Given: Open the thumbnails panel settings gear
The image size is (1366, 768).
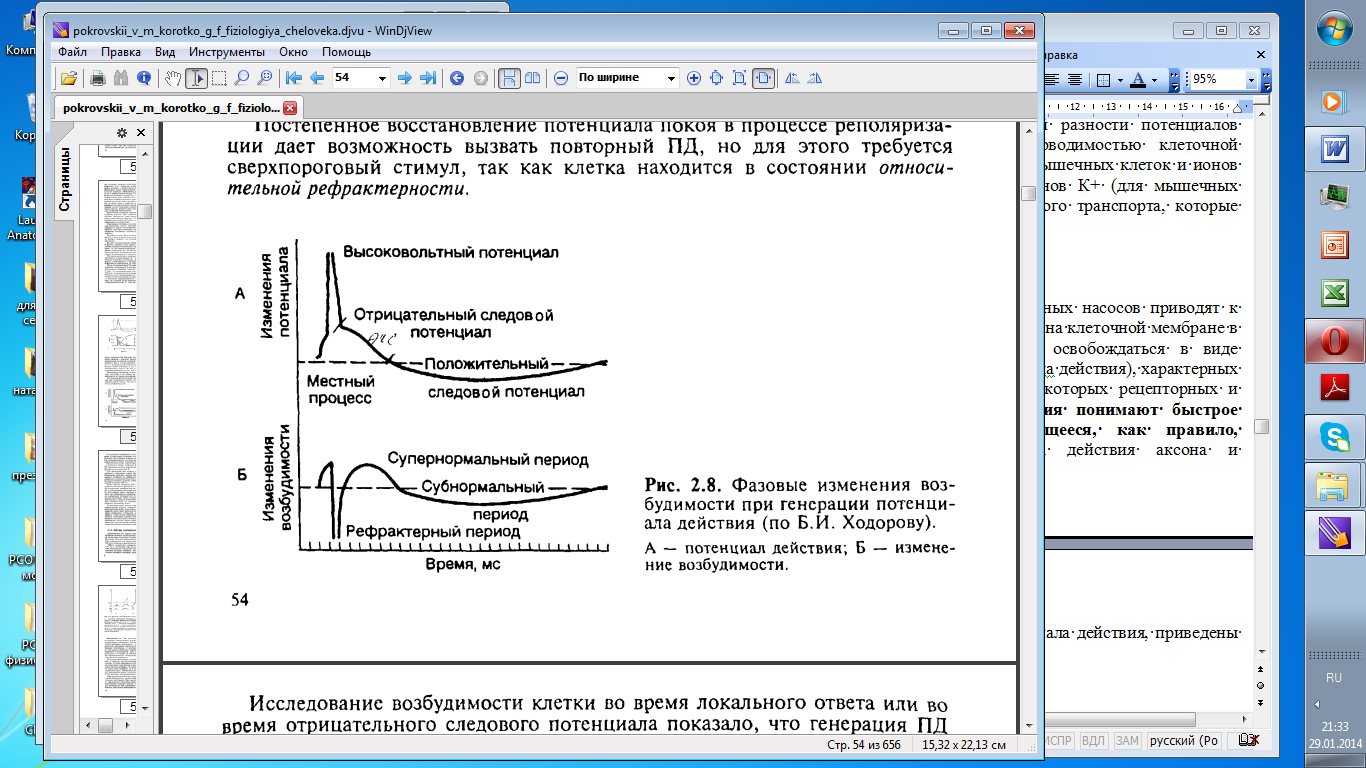Looking at the screenshot, I should (x=122, y=132).
